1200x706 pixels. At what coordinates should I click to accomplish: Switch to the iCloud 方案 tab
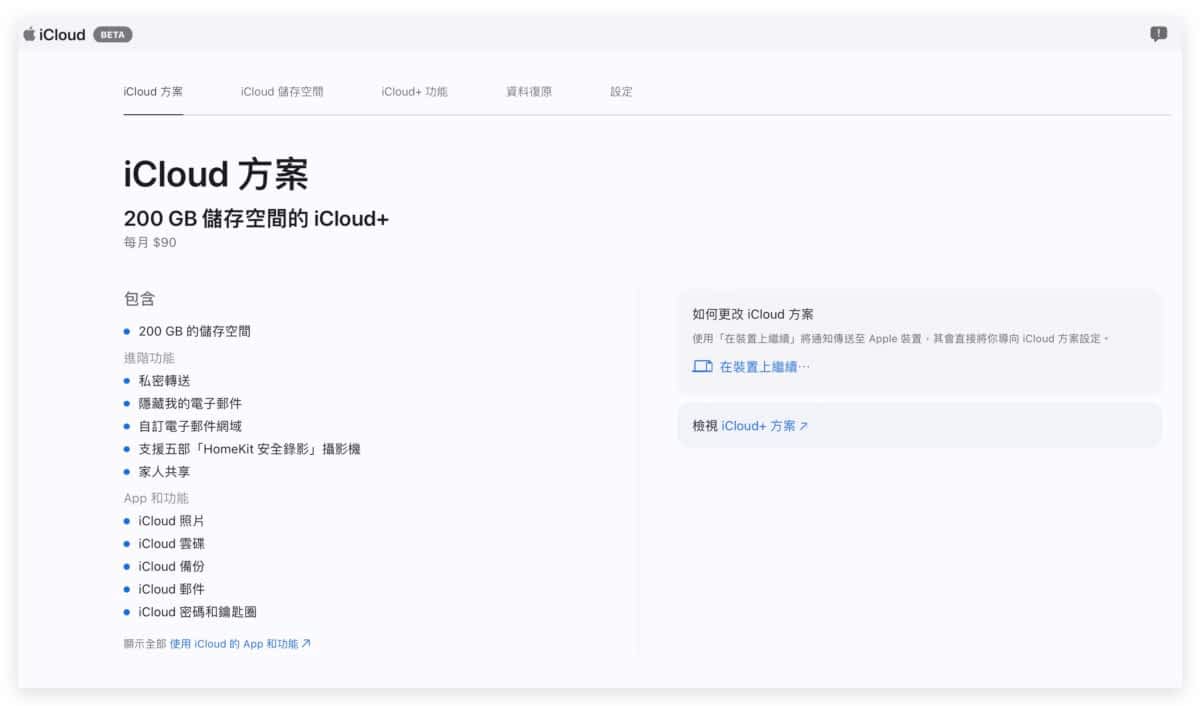[x=153, y=91]
